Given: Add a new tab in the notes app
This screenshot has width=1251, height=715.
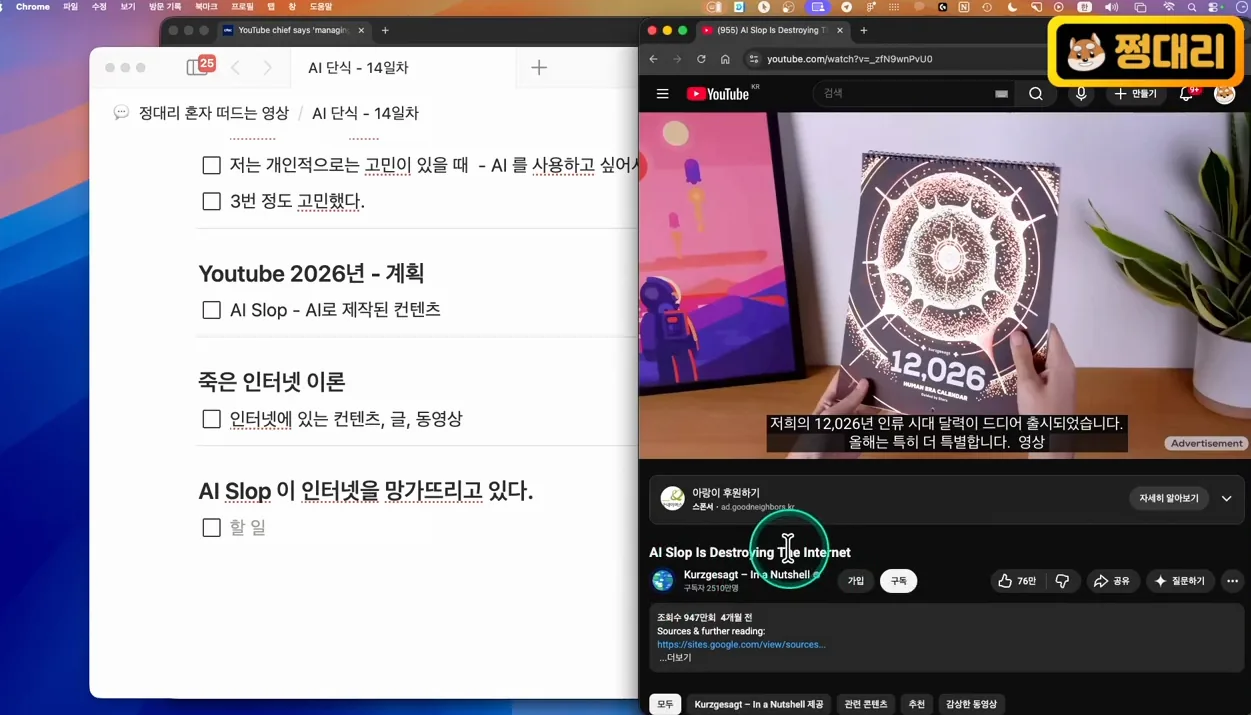Looking at the screenshot, I should (539, 68).
